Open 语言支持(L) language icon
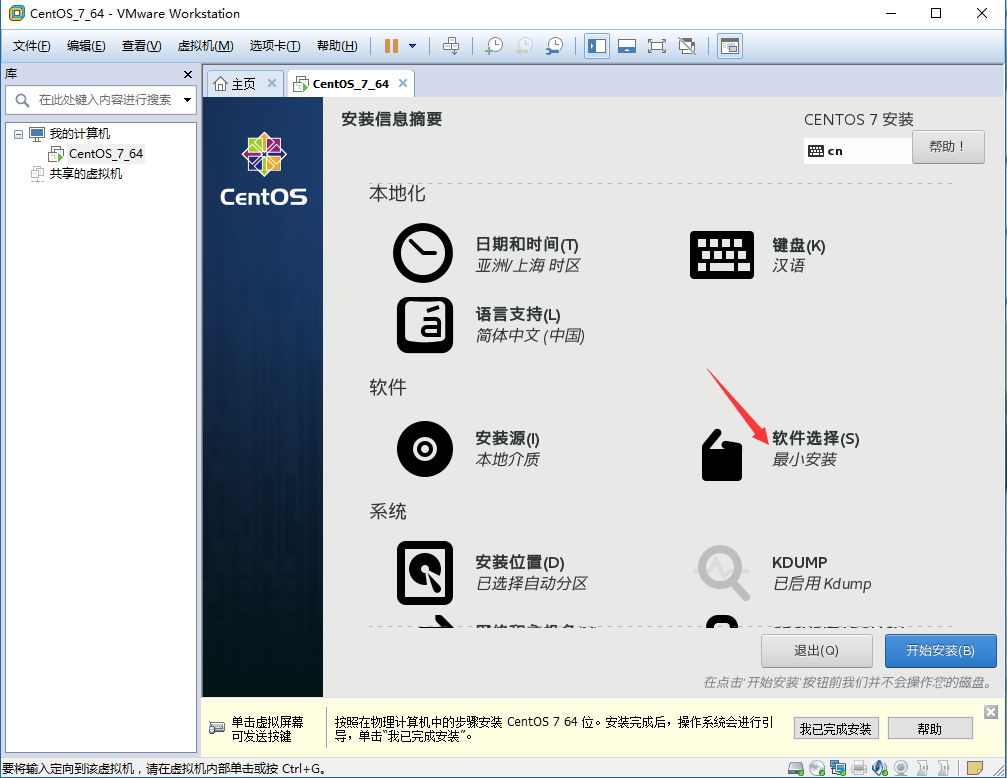 [x=425, y=324]
